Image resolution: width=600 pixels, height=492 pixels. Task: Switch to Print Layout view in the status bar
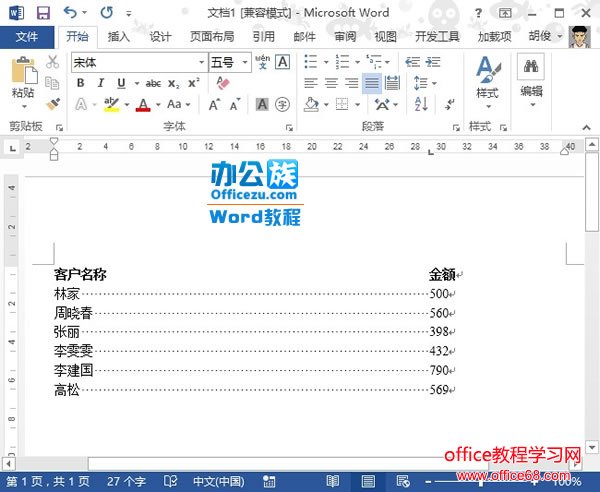(x=368, y=481)
